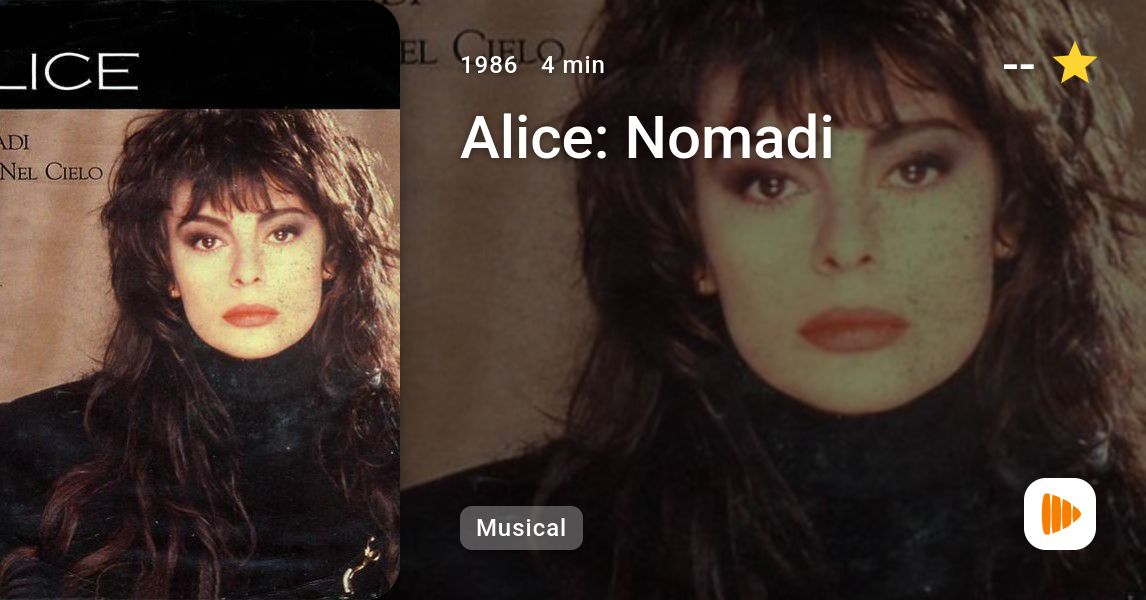
Task: Click the ADI text on the poster
Action: [x=14, y=141]
